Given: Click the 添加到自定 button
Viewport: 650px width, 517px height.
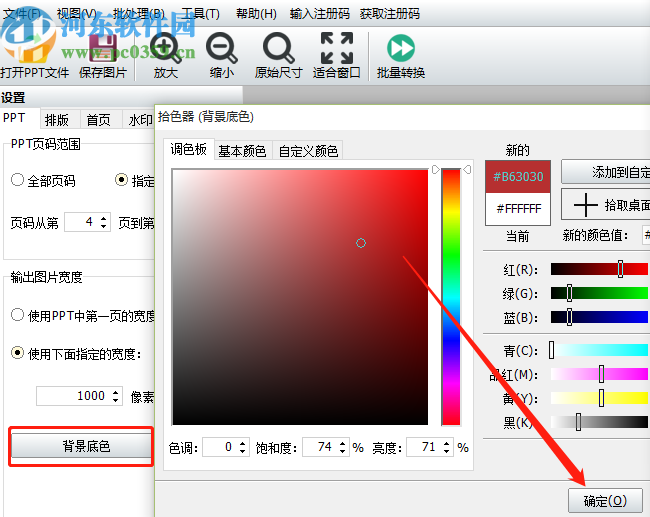Looking at the screenshot, I should tap(606, 172).
